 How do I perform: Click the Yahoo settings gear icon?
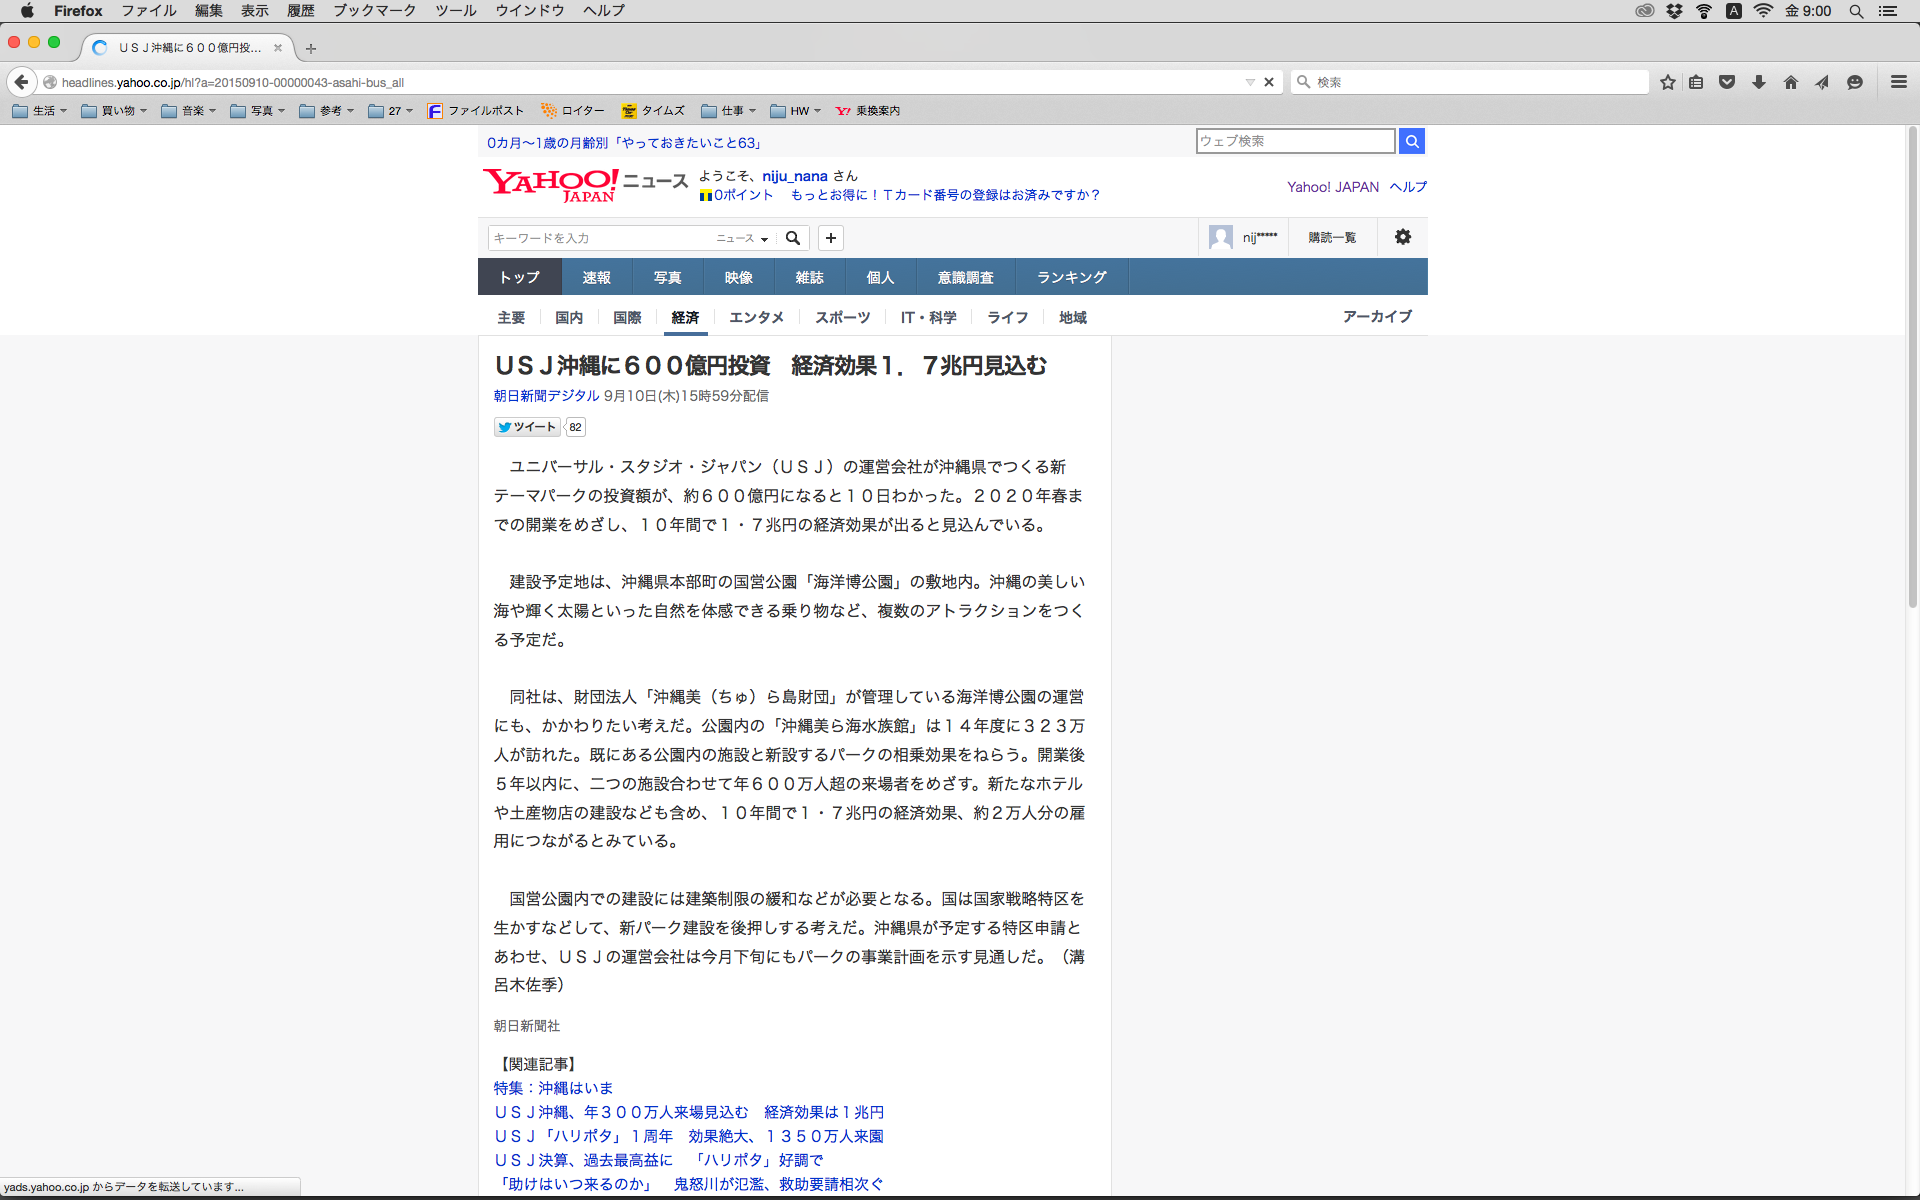click(x=1403, y=237)
